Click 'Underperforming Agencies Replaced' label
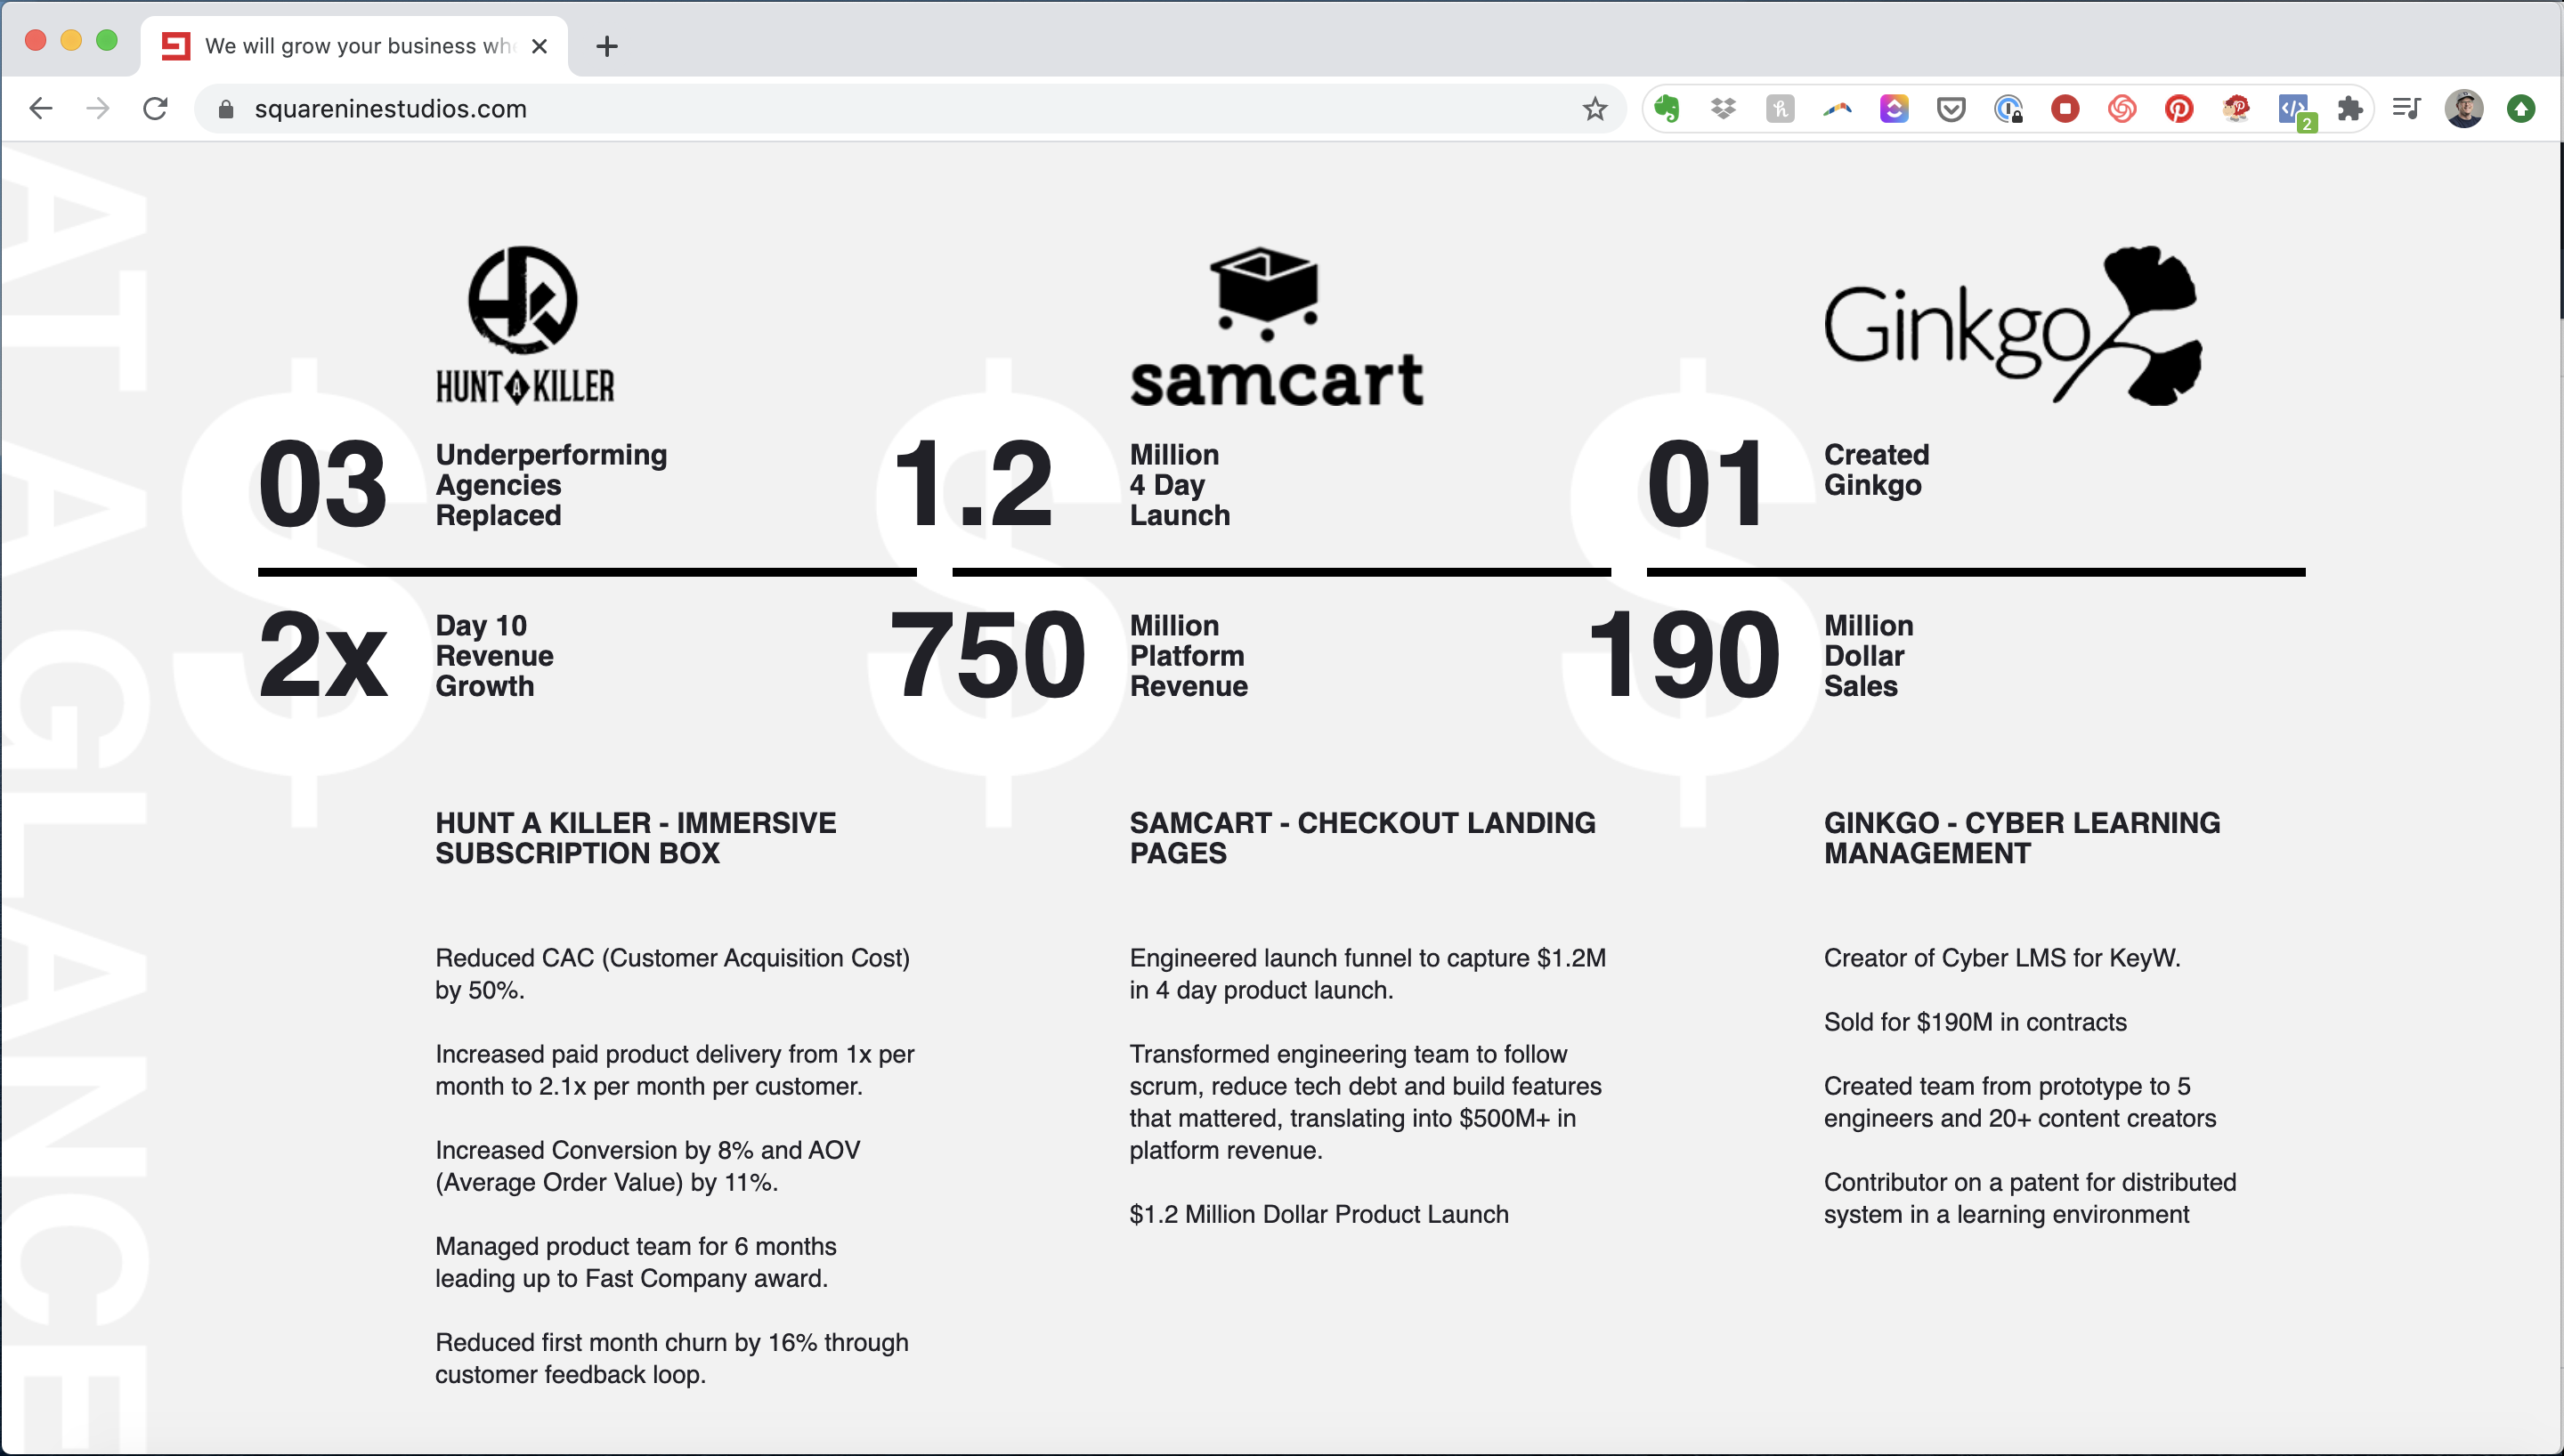This screenshot has height=1456, width=2564. click(x=551, y=485)
